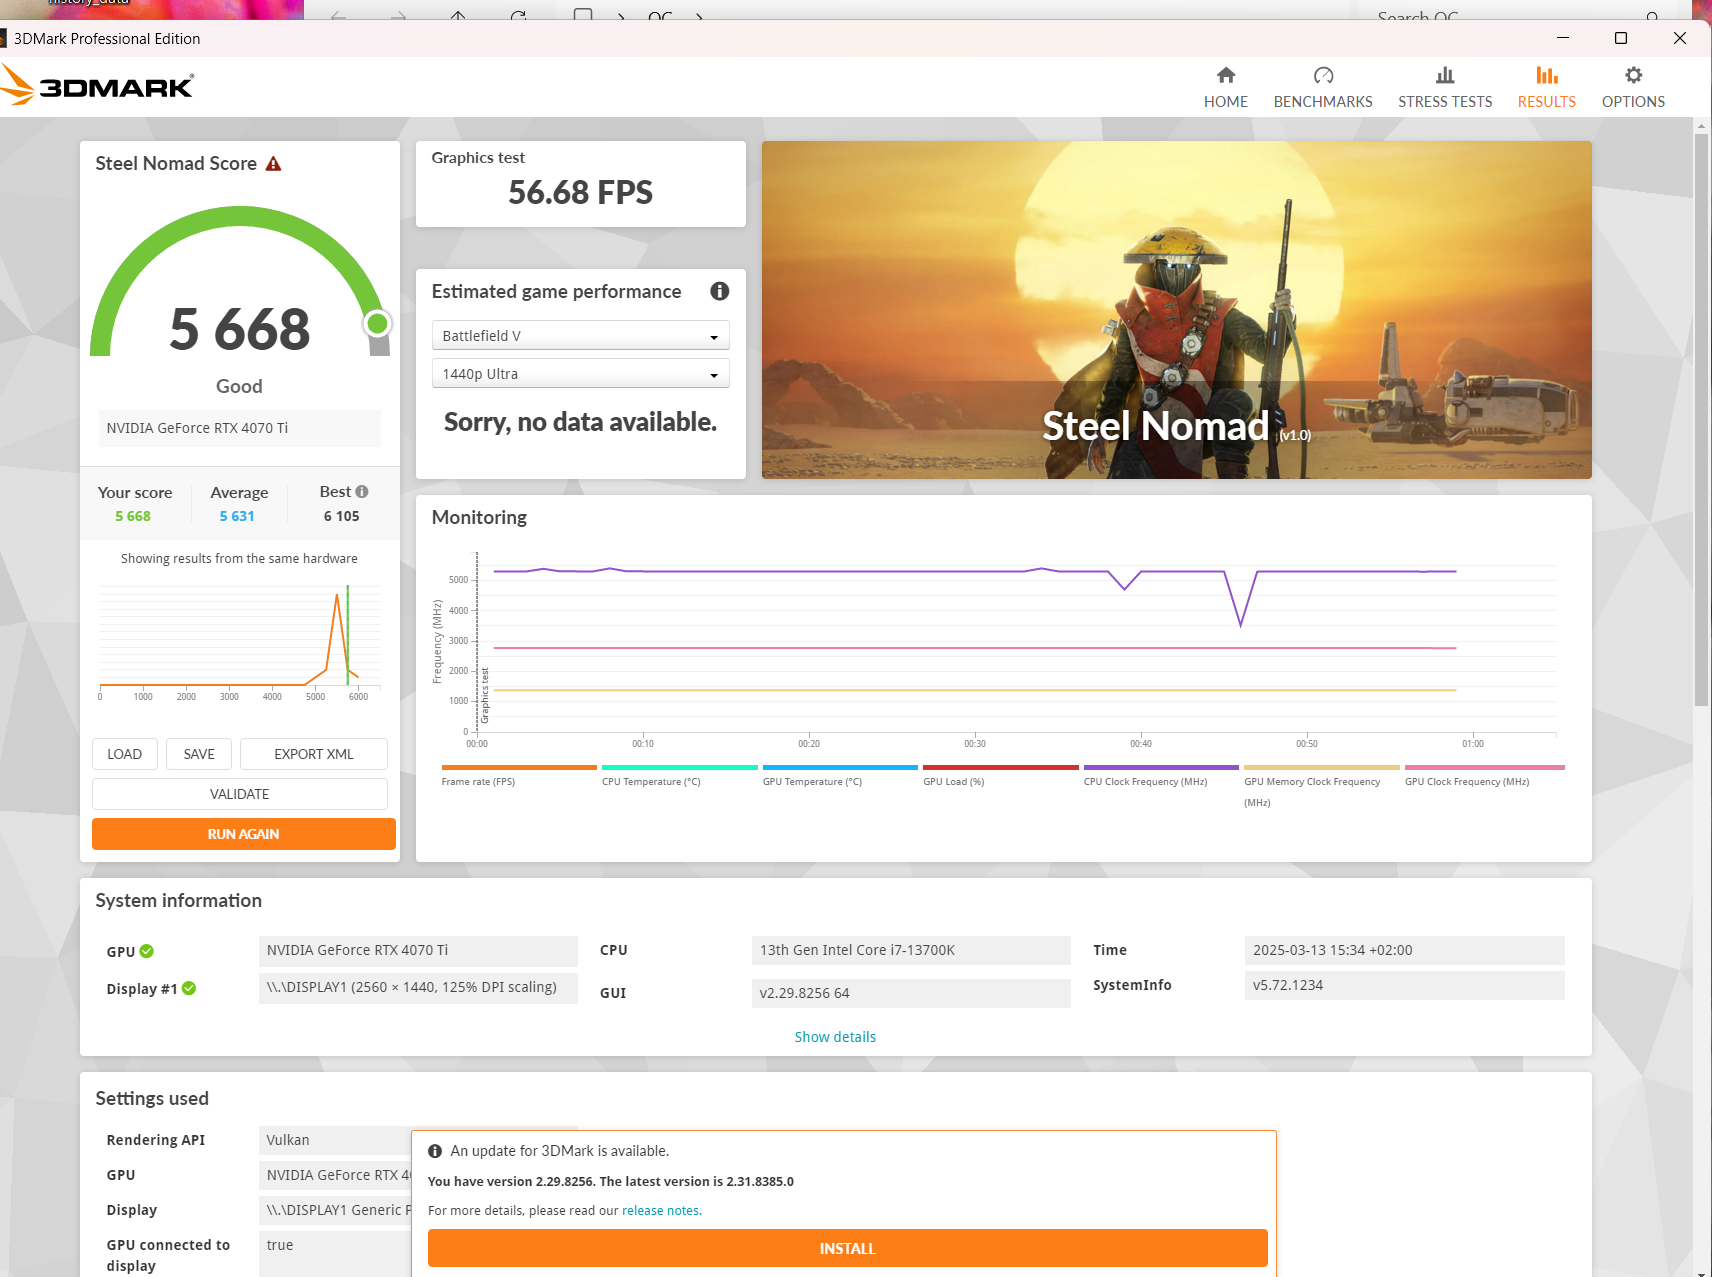Click the green checkmark next to GPU
The width and height of the screenshot is (1712, 1277).
point(147,951)
